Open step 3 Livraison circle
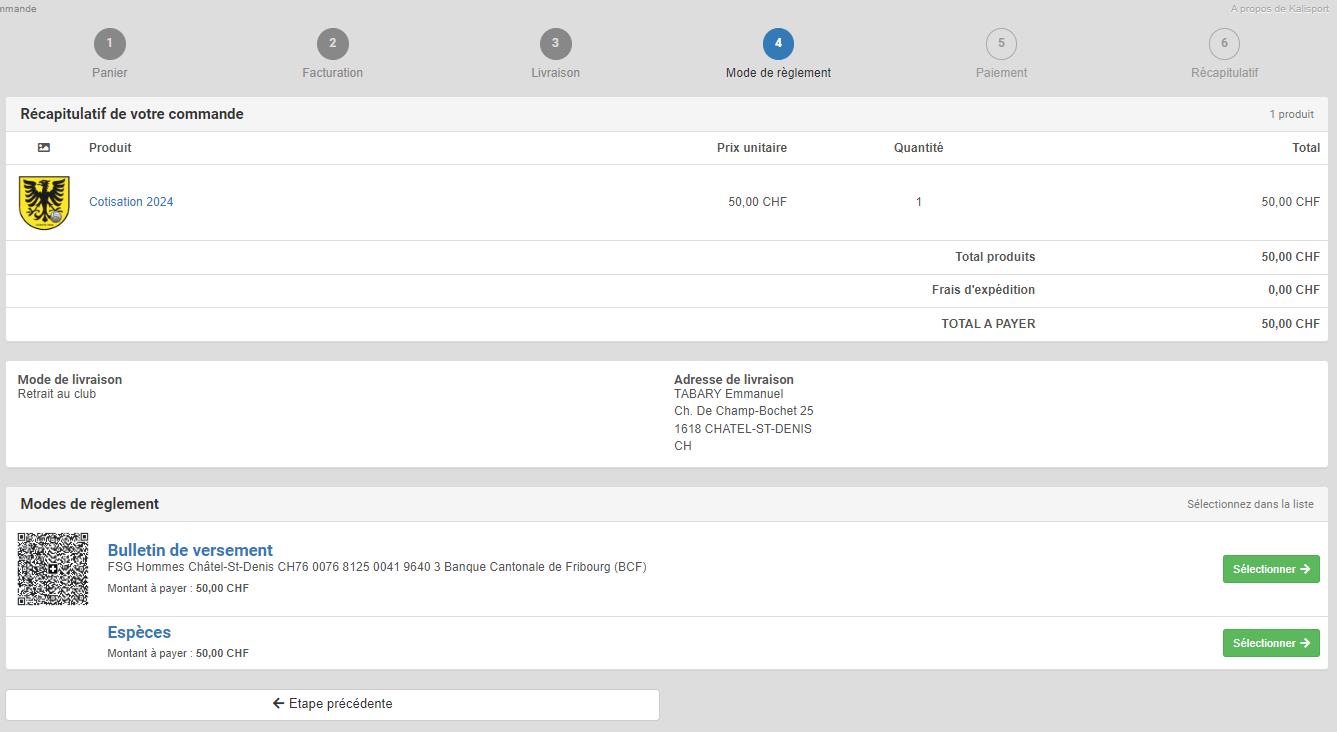The image size is (1337, 732). pos(555,44)
